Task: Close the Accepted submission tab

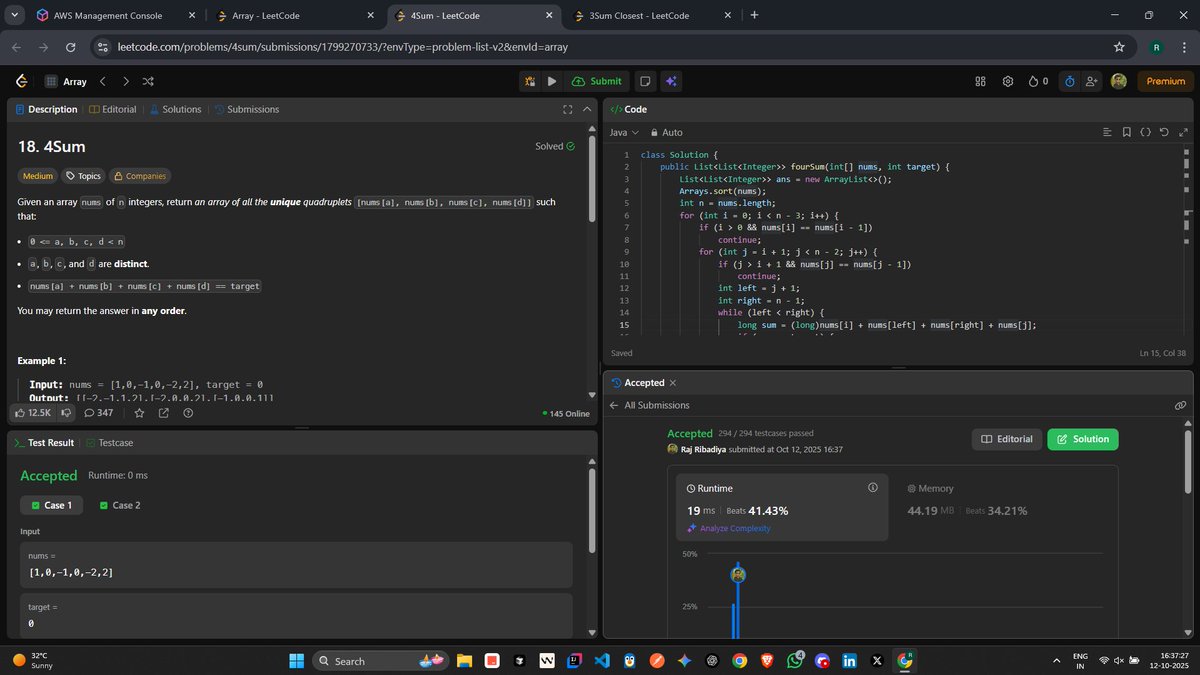Action: click(x=673, y=383)
